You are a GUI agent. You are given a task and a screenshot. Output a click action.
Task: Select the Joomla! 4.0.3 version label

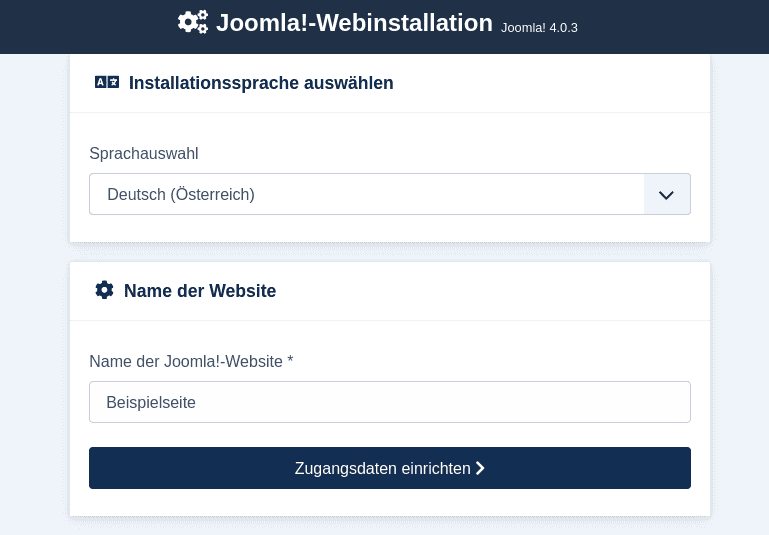tap(539, 28)
